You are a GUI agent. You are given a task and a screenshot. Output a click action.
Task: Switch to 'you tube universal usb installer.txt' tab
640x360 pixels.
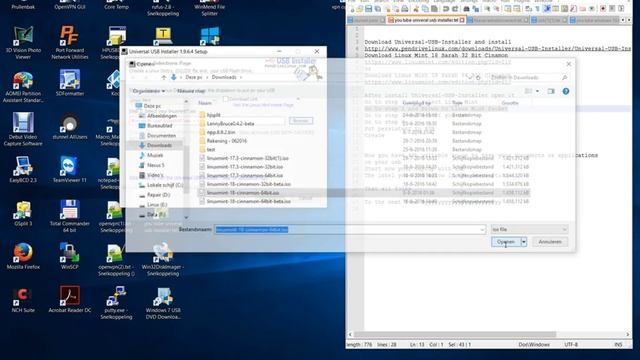[x=427, y=20]
